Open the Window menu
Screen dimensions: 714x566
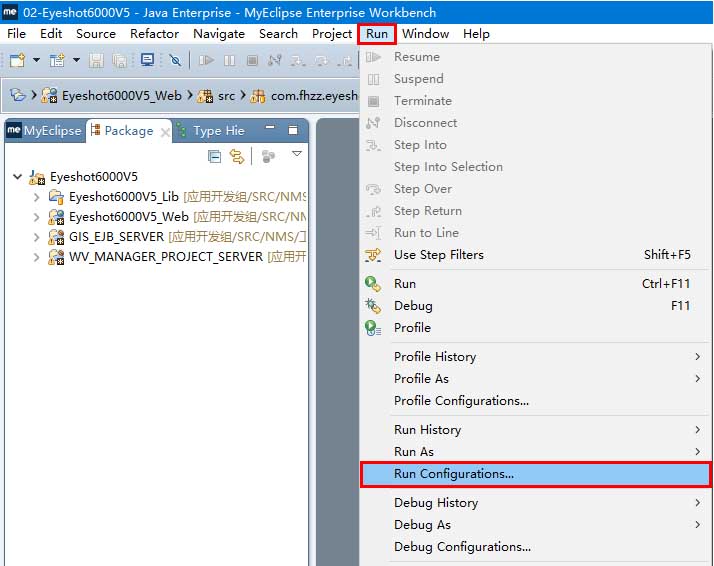[425, 34]
